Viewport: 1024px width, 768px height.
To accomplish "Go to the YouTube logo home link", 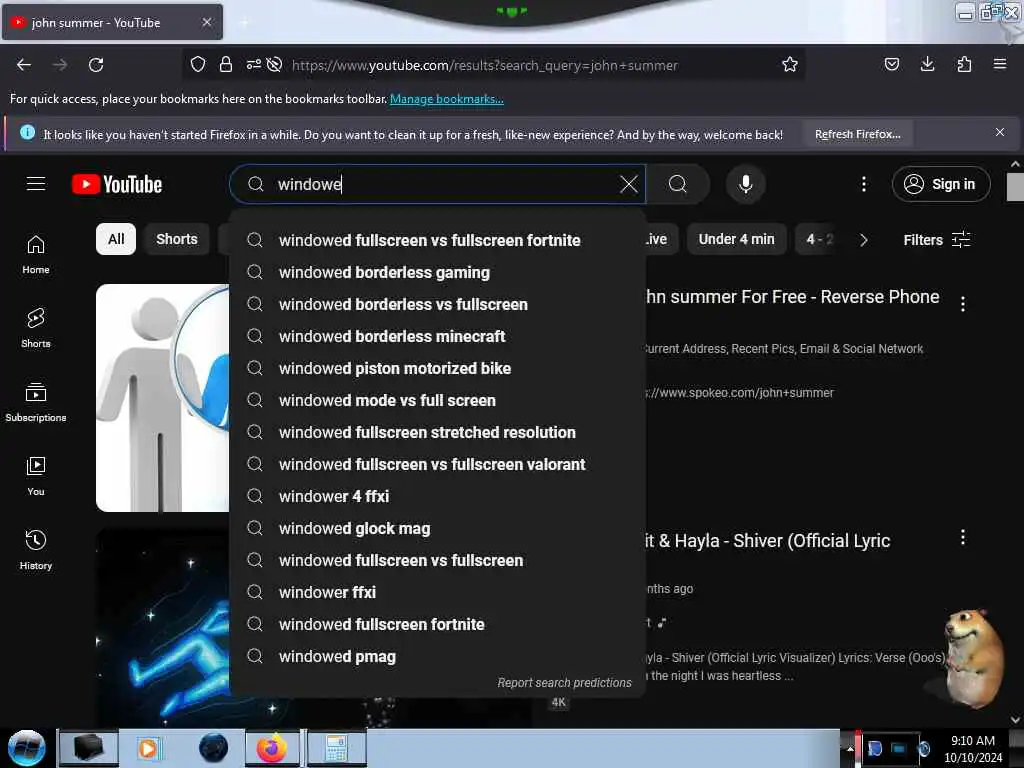I will (117, 184).
